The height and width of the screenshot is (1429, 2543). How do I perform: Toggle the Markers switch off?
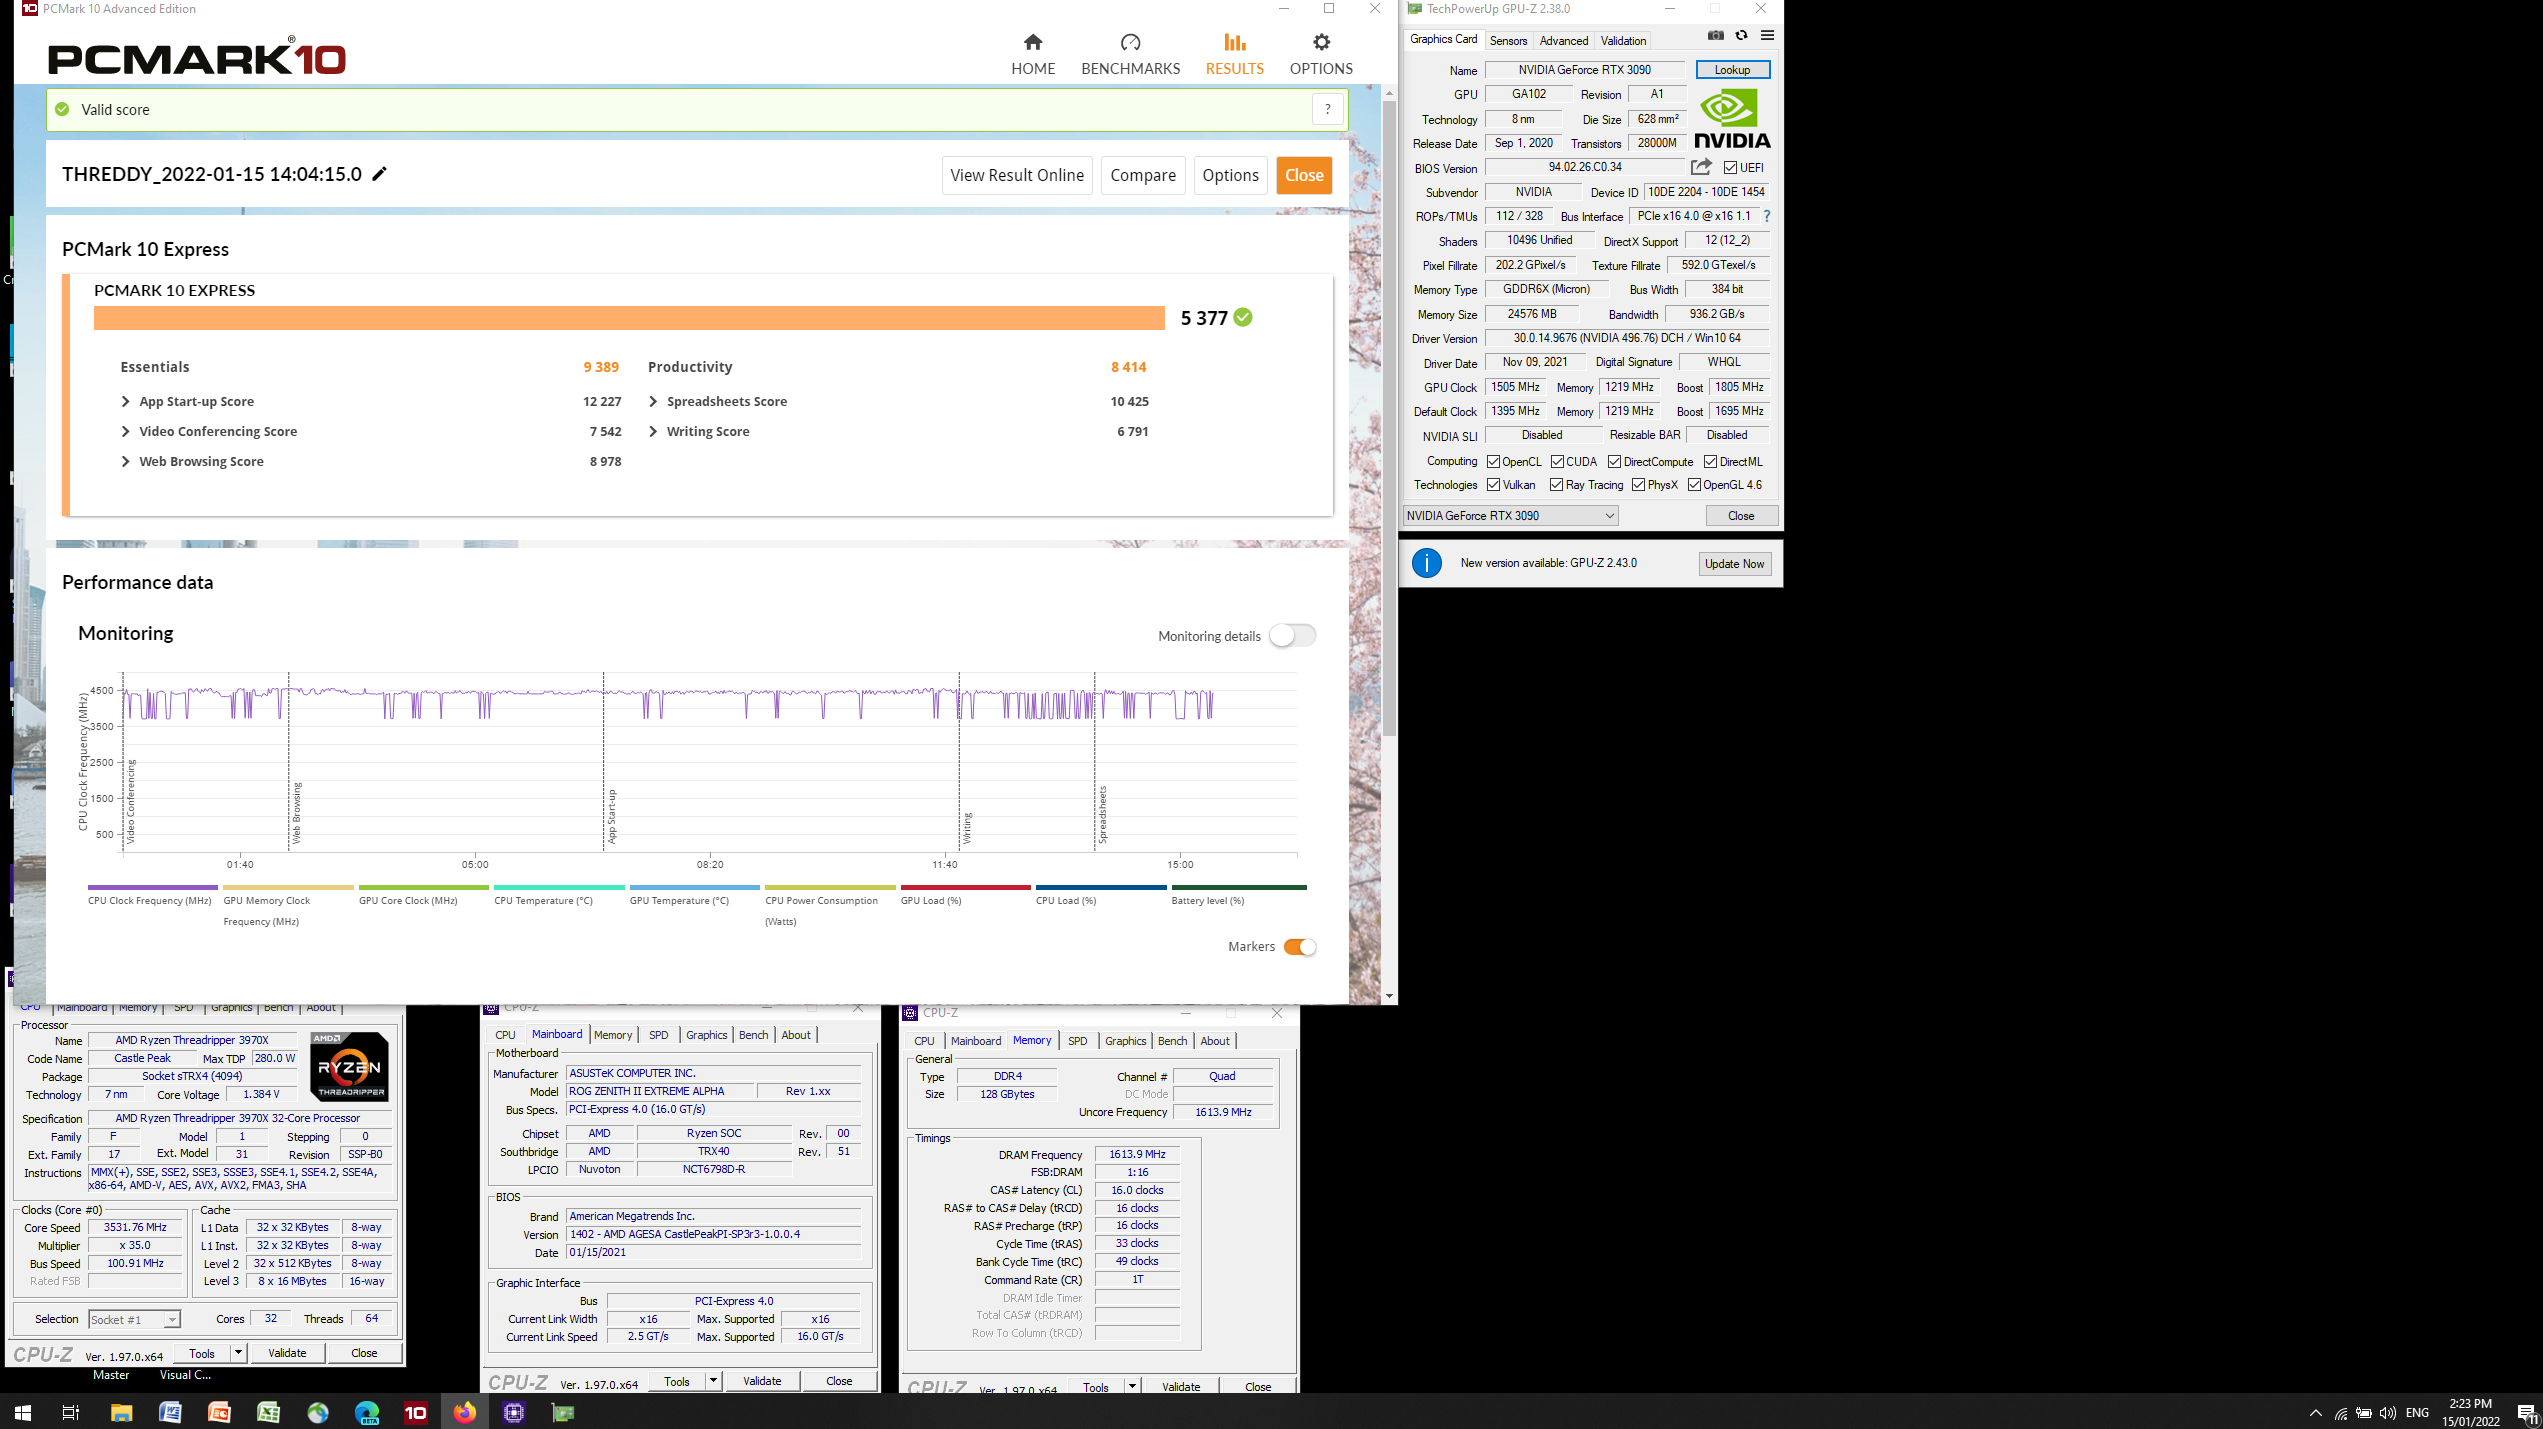pyautogui.click(x=1299, y=947)
